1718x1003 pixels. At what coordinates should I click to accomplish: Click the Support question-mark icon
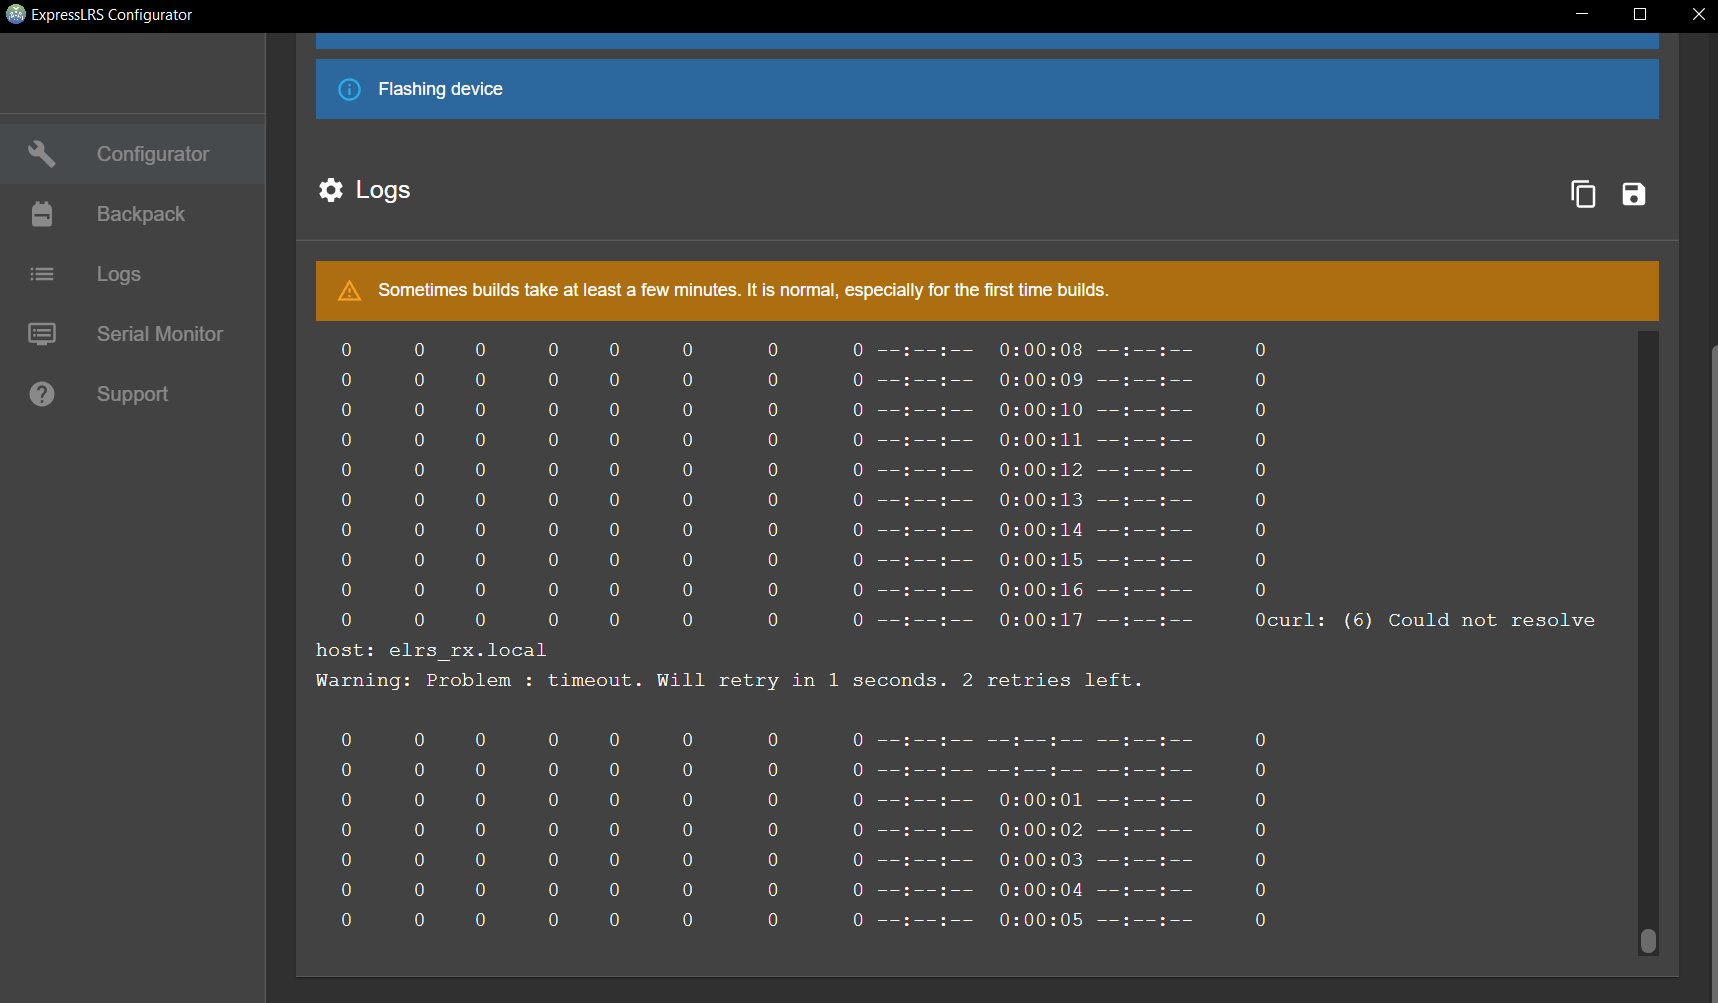pos(41,393)
